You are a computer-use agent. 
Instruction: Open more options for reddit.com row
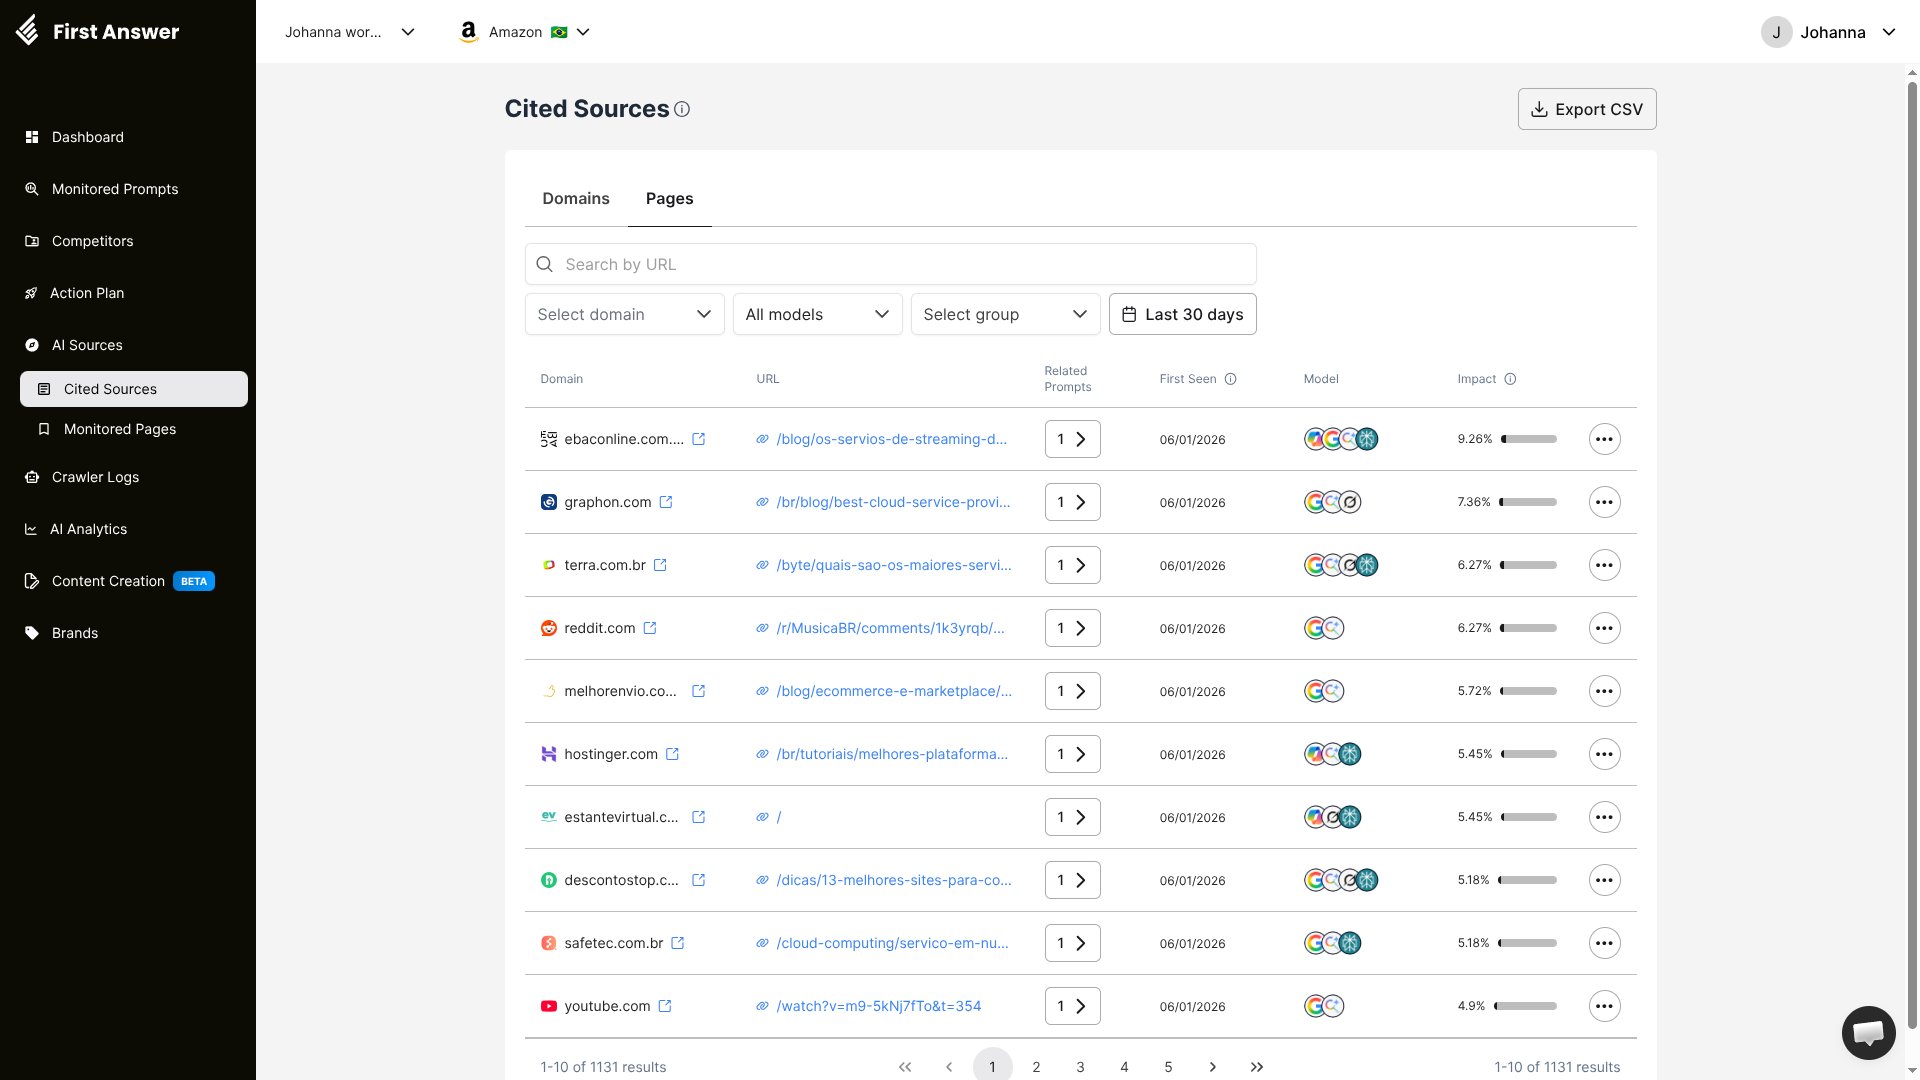coord(1604,628)
